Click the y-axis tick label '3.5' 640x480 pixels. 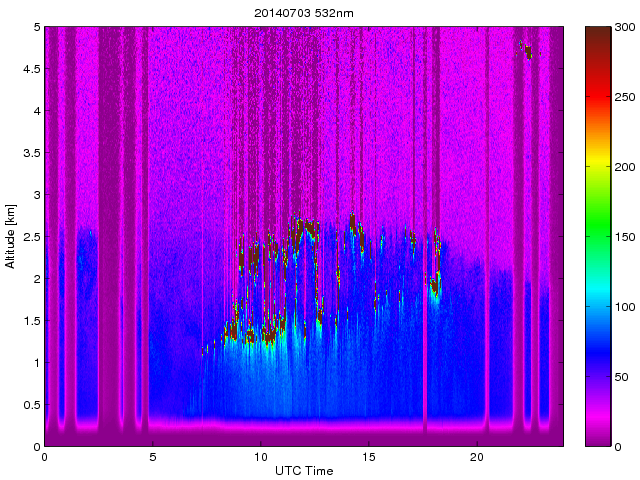coord(32,153)
